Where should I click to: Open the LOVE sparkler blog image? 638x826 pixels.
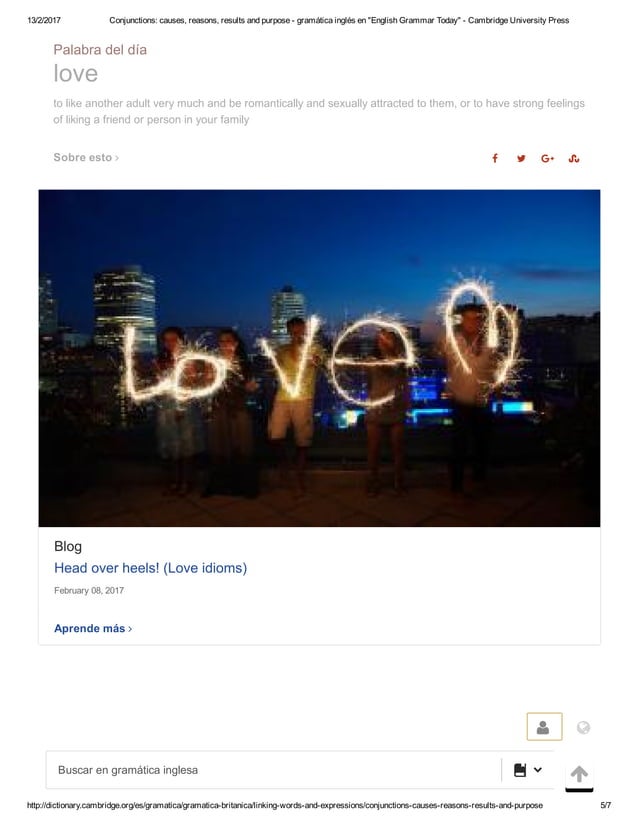pyautogui.click(x=319, y=358)
